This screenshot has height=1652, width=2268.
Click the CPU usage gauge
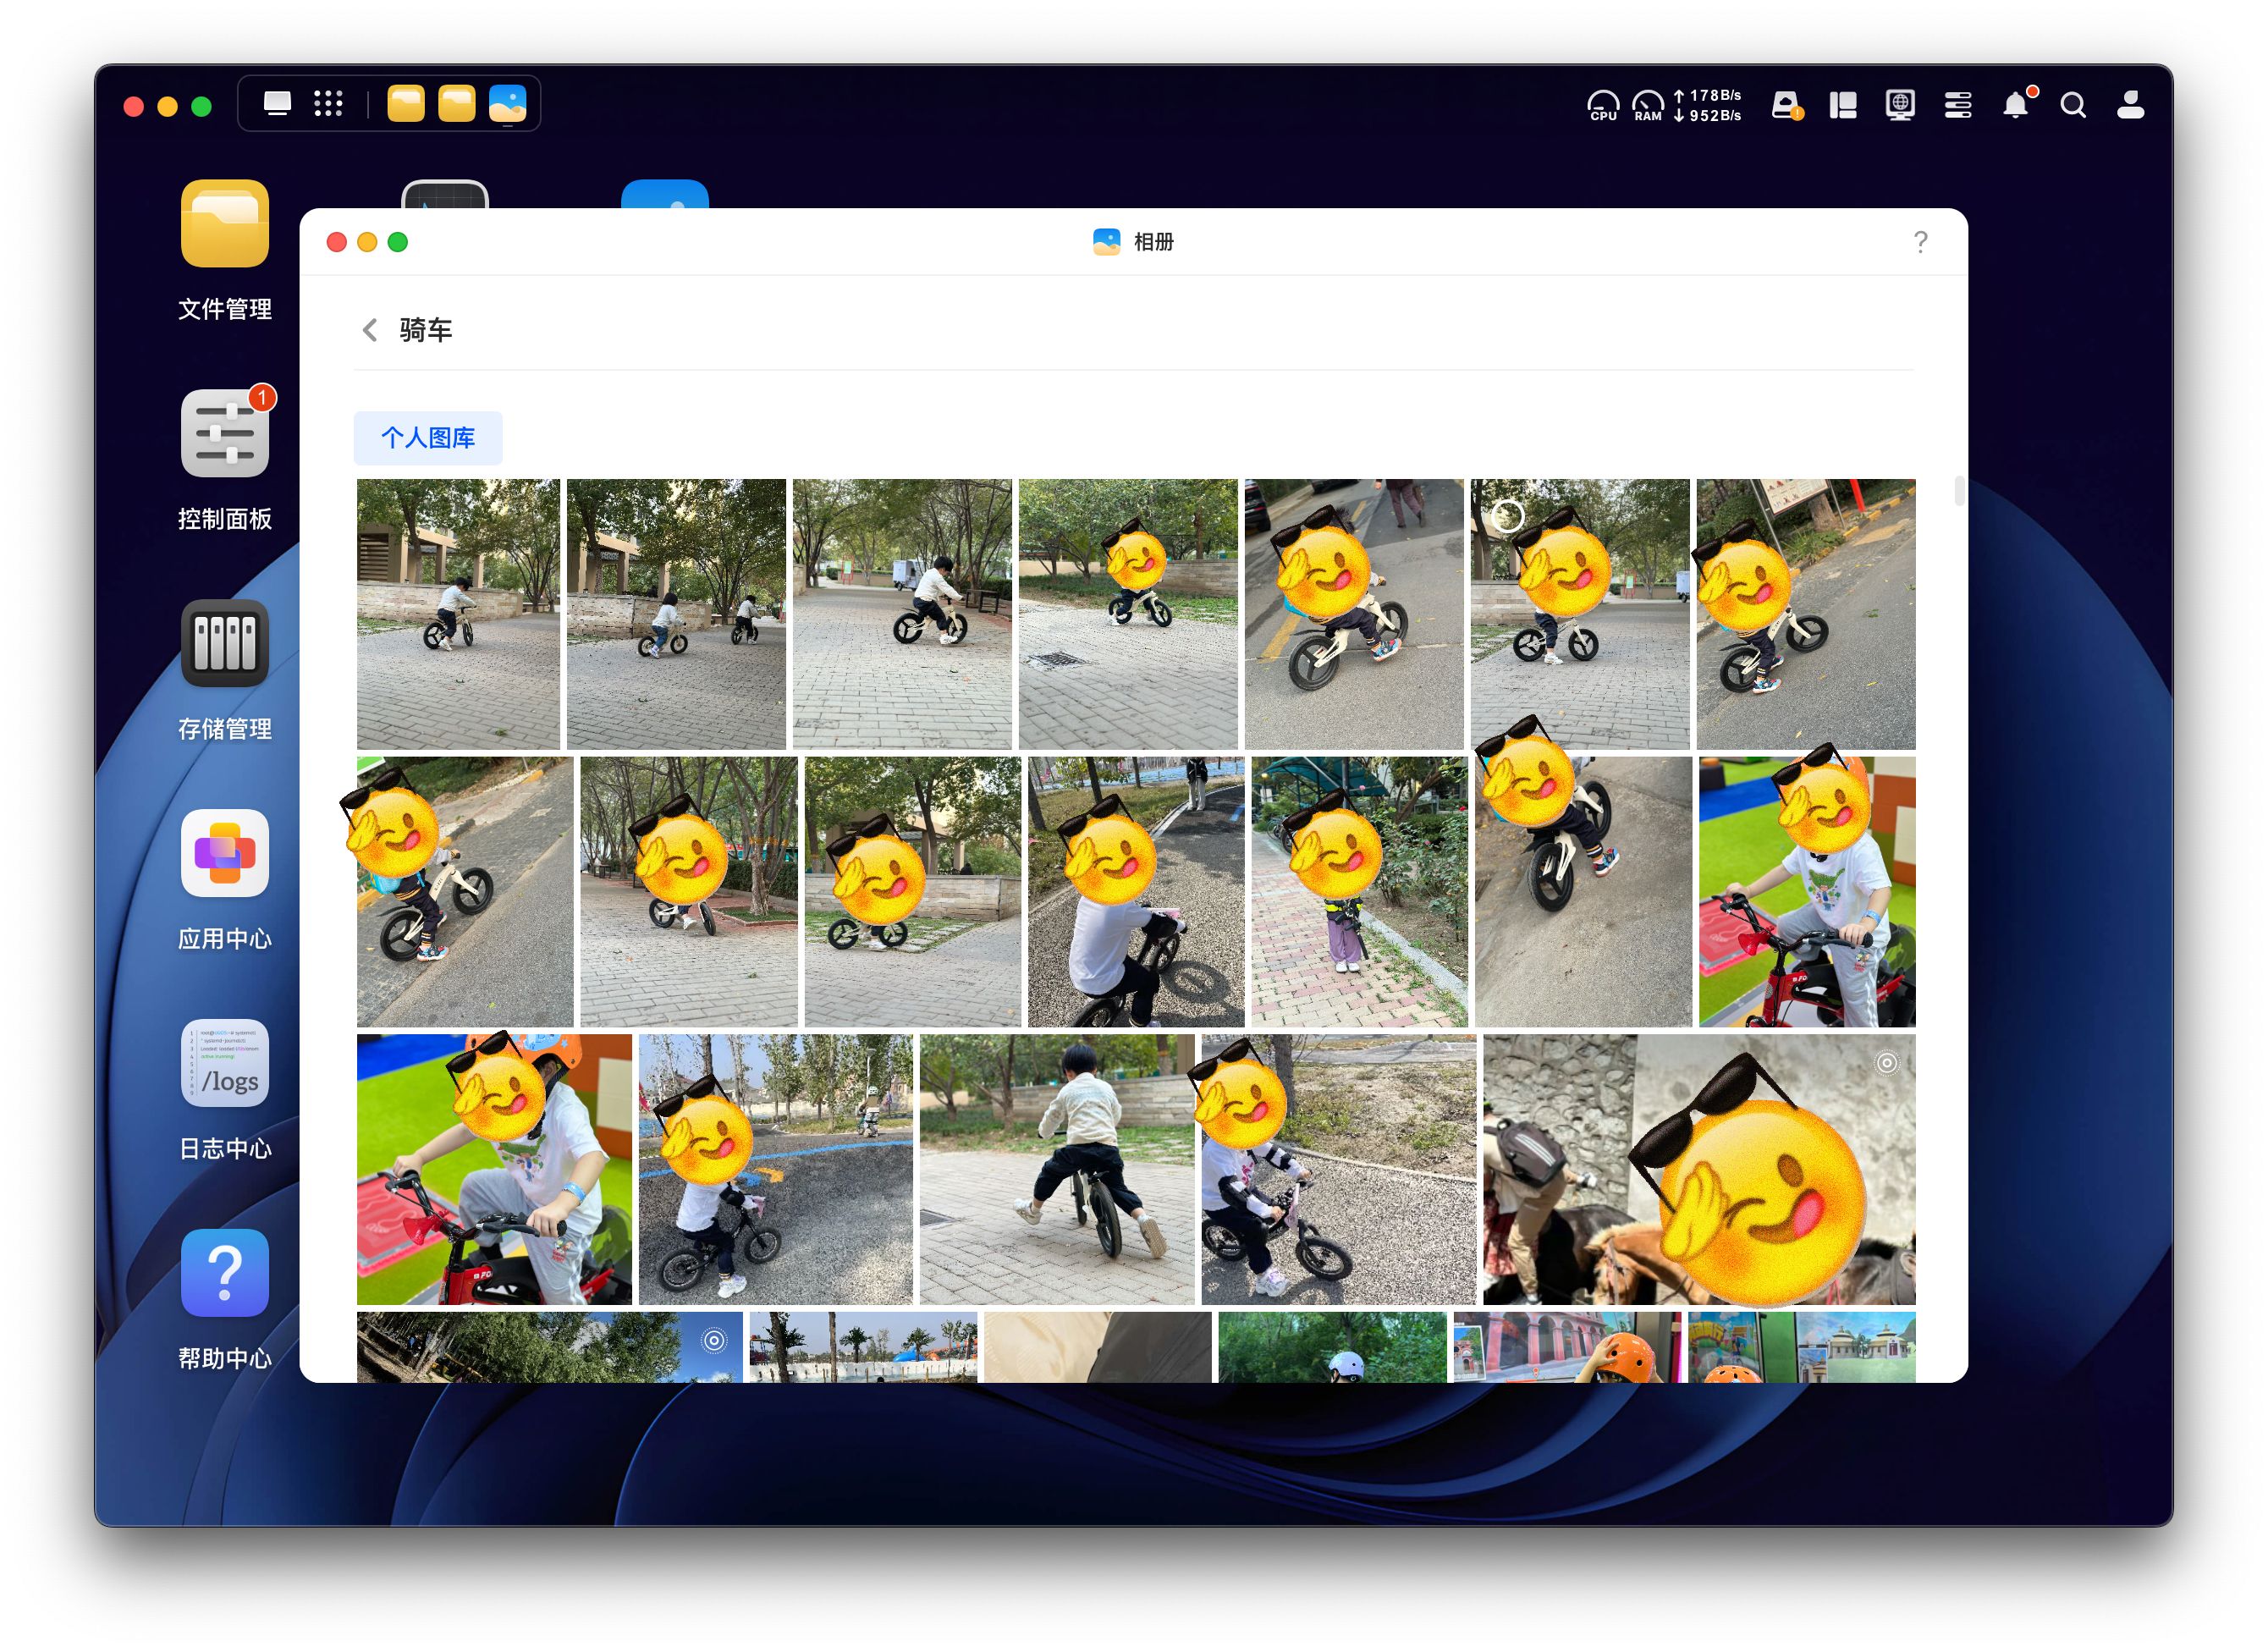pos(1603,105)
